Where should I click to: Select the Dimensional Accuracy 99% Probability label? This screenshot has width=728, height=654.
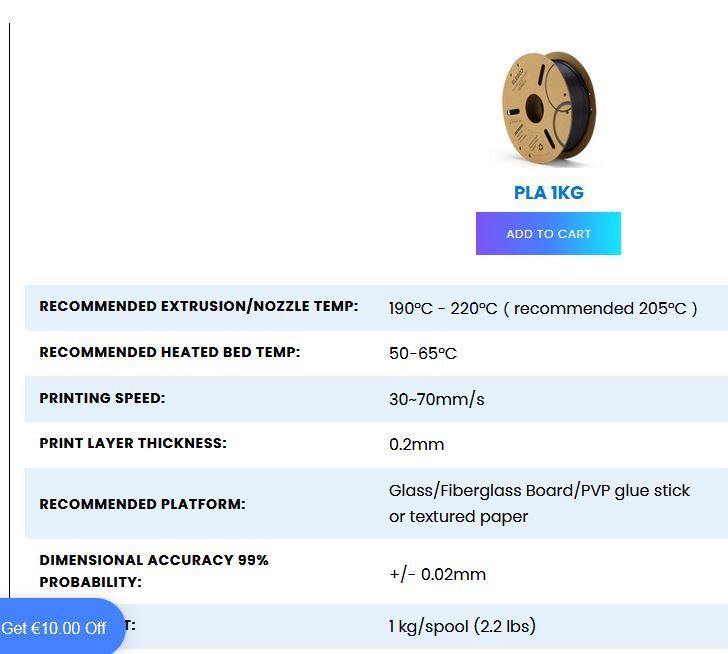coord(154,571)
